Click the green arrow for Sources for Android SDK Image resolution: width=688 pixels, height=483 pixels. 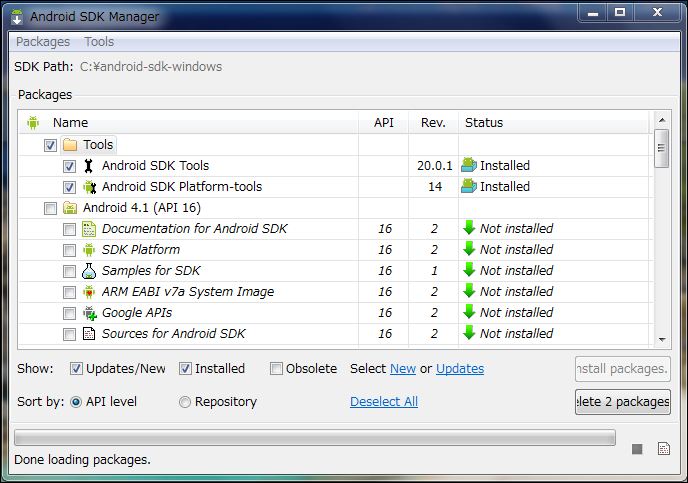(469, 333)
